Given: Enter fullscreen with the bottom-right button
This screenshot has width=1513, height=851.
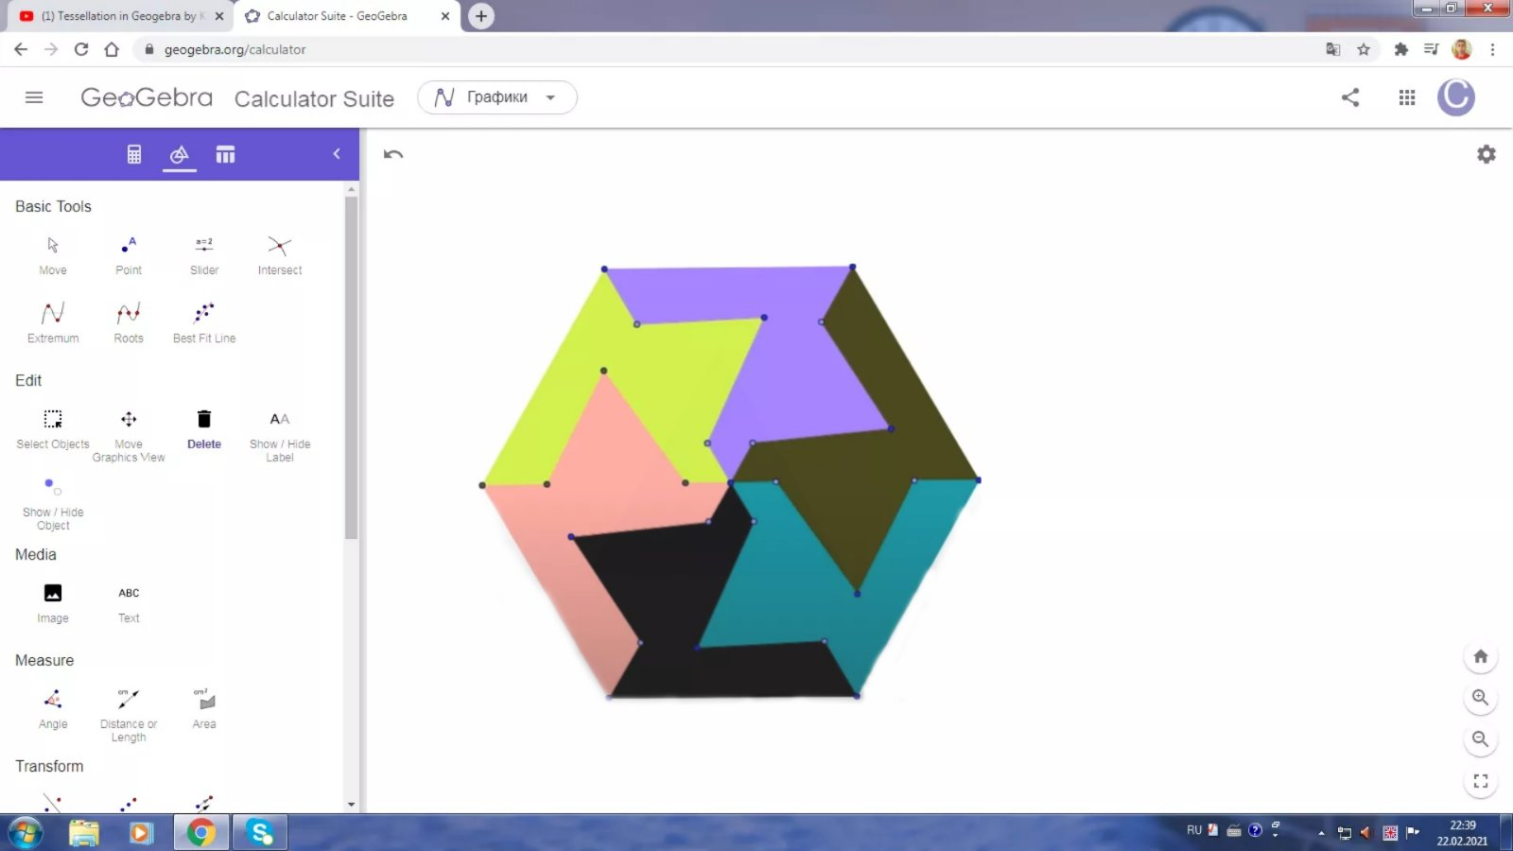Looking at the screenshot, I should (1480, 781).
